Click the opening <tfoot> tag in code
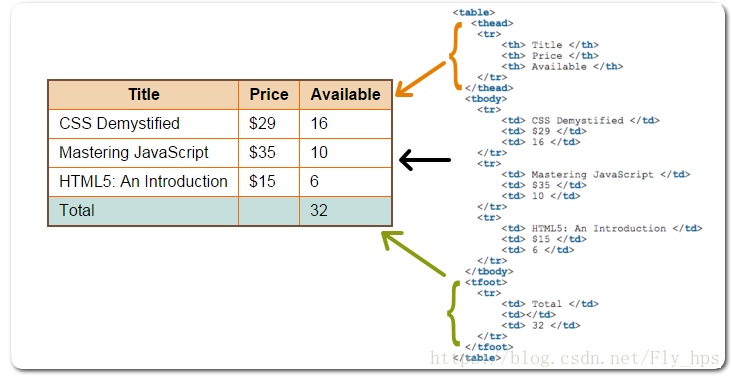The width and height of the screenshot is (731, 378). tap(486, 282)
